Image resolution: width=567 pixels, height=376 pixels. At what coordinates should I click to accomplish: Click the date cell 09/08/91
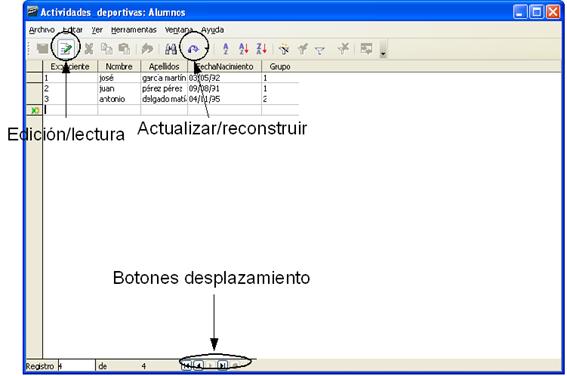pyautogui.click(x=225, y=89)
